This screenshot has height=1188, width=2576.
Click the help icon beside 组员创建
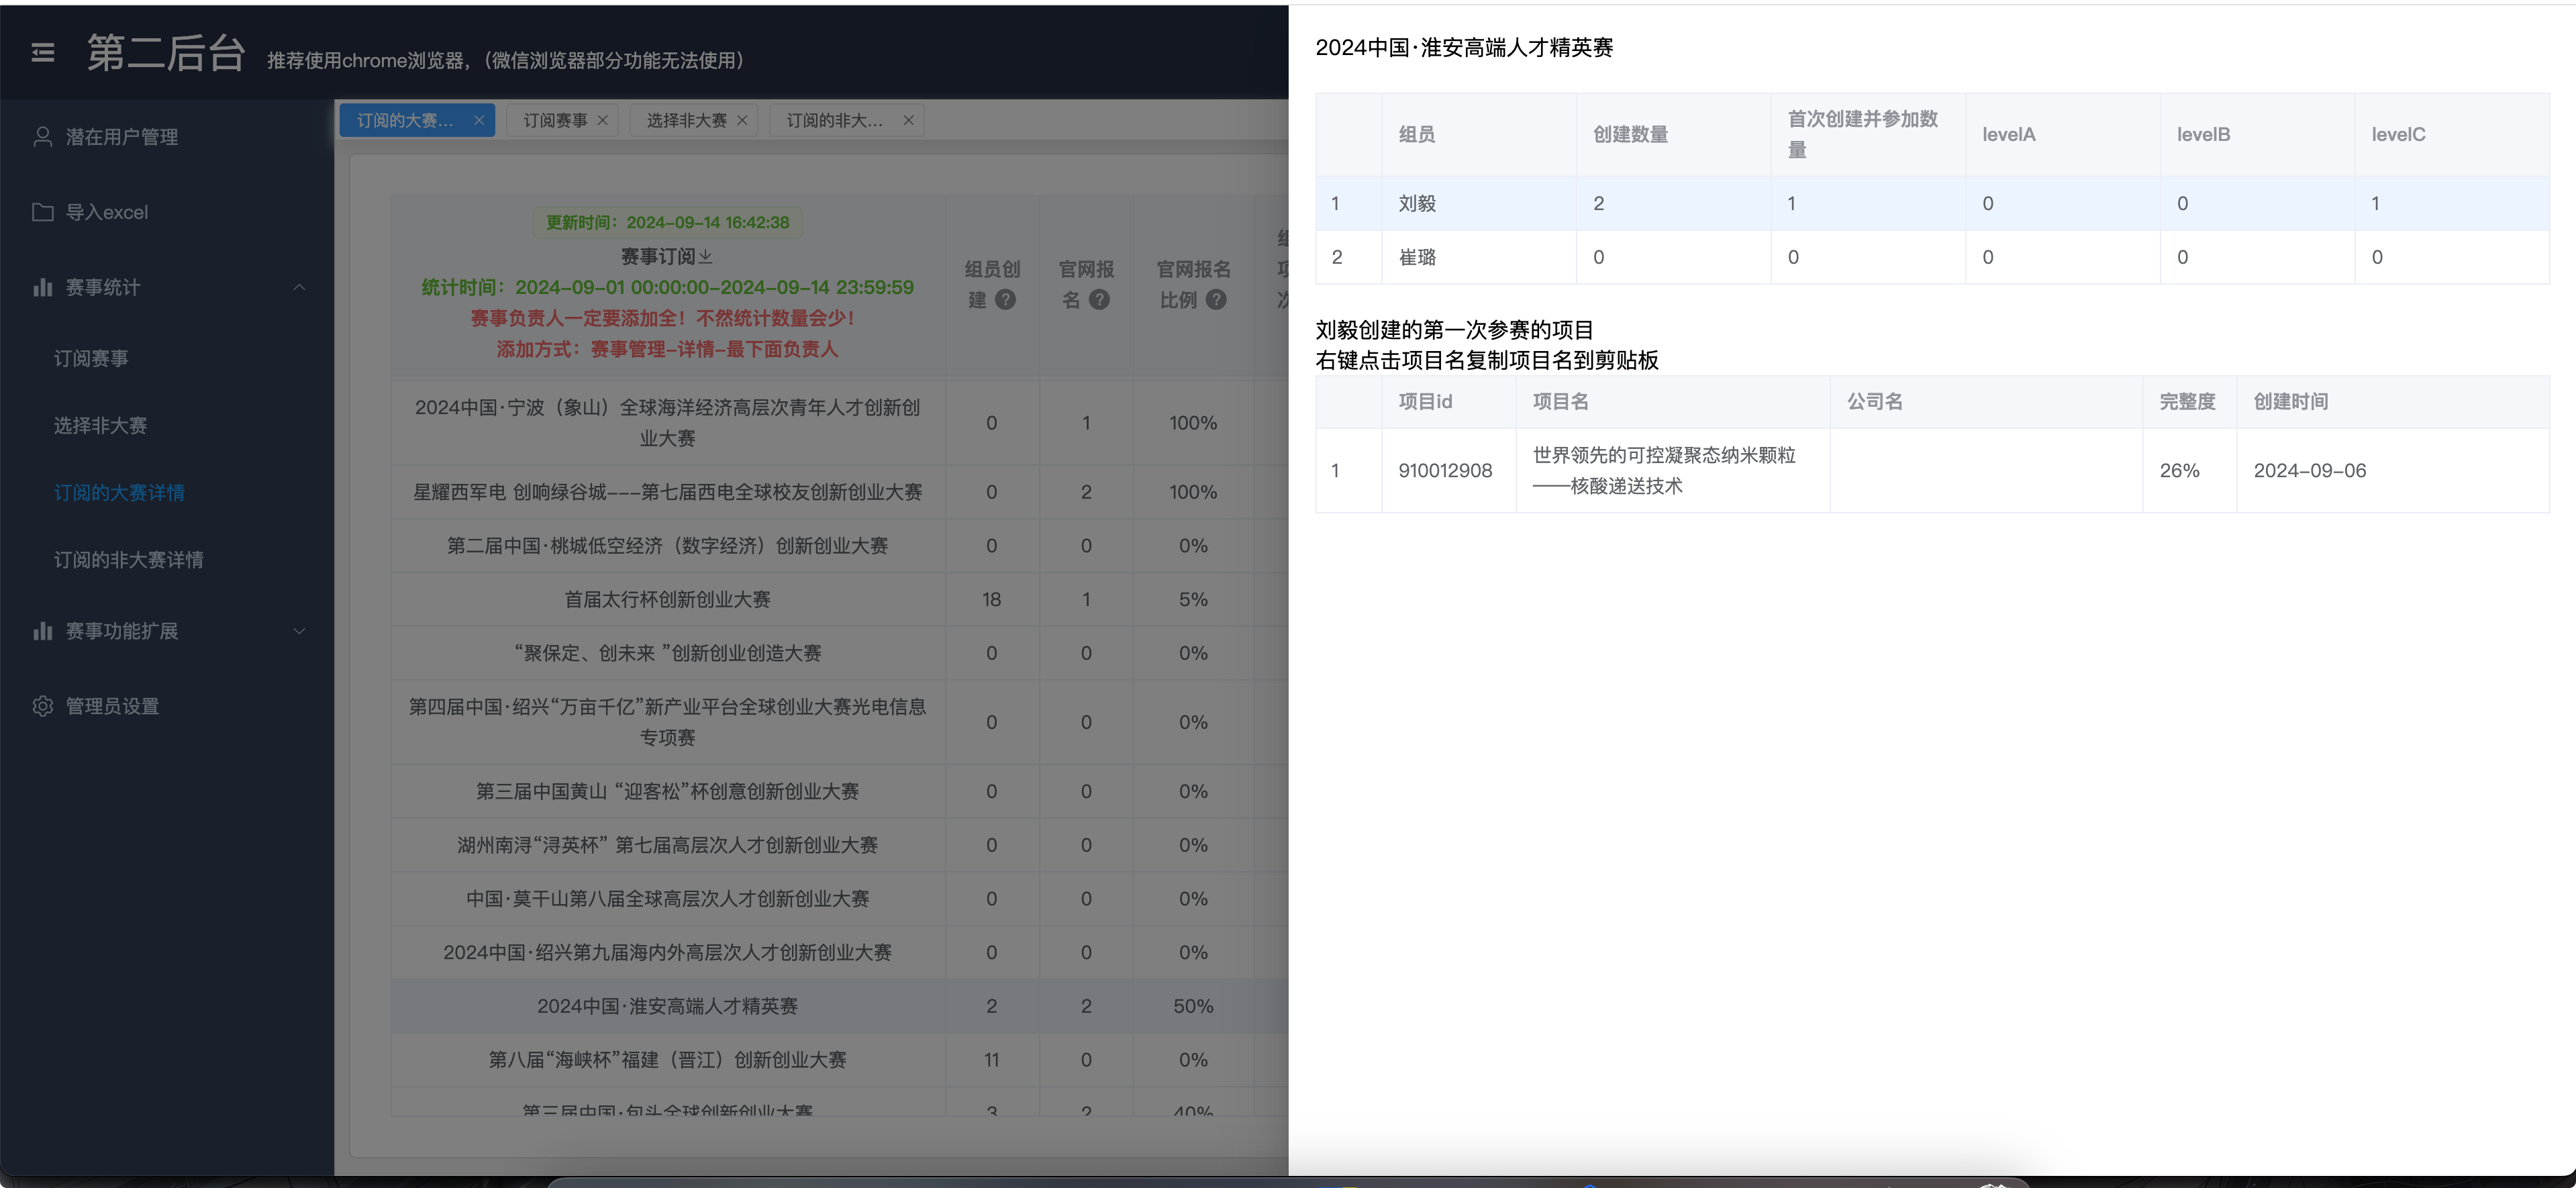click(x=1006, y=299)
